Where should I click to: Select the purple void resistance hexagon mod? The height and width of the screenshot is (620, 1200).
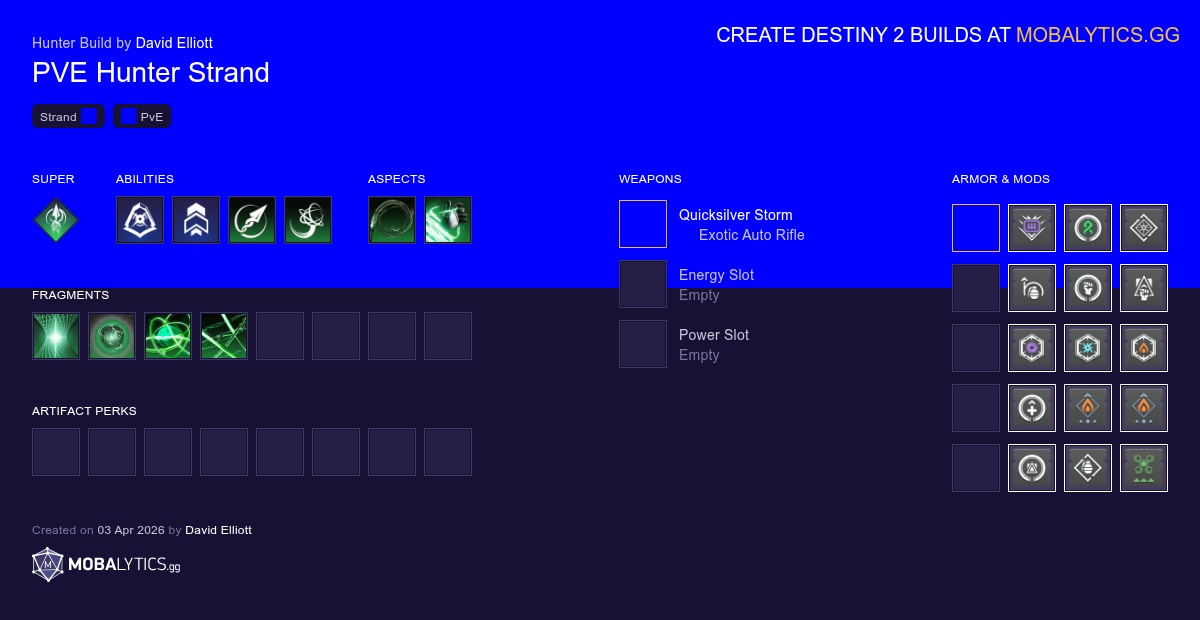pyautogui.click(x=1032, y=348)
